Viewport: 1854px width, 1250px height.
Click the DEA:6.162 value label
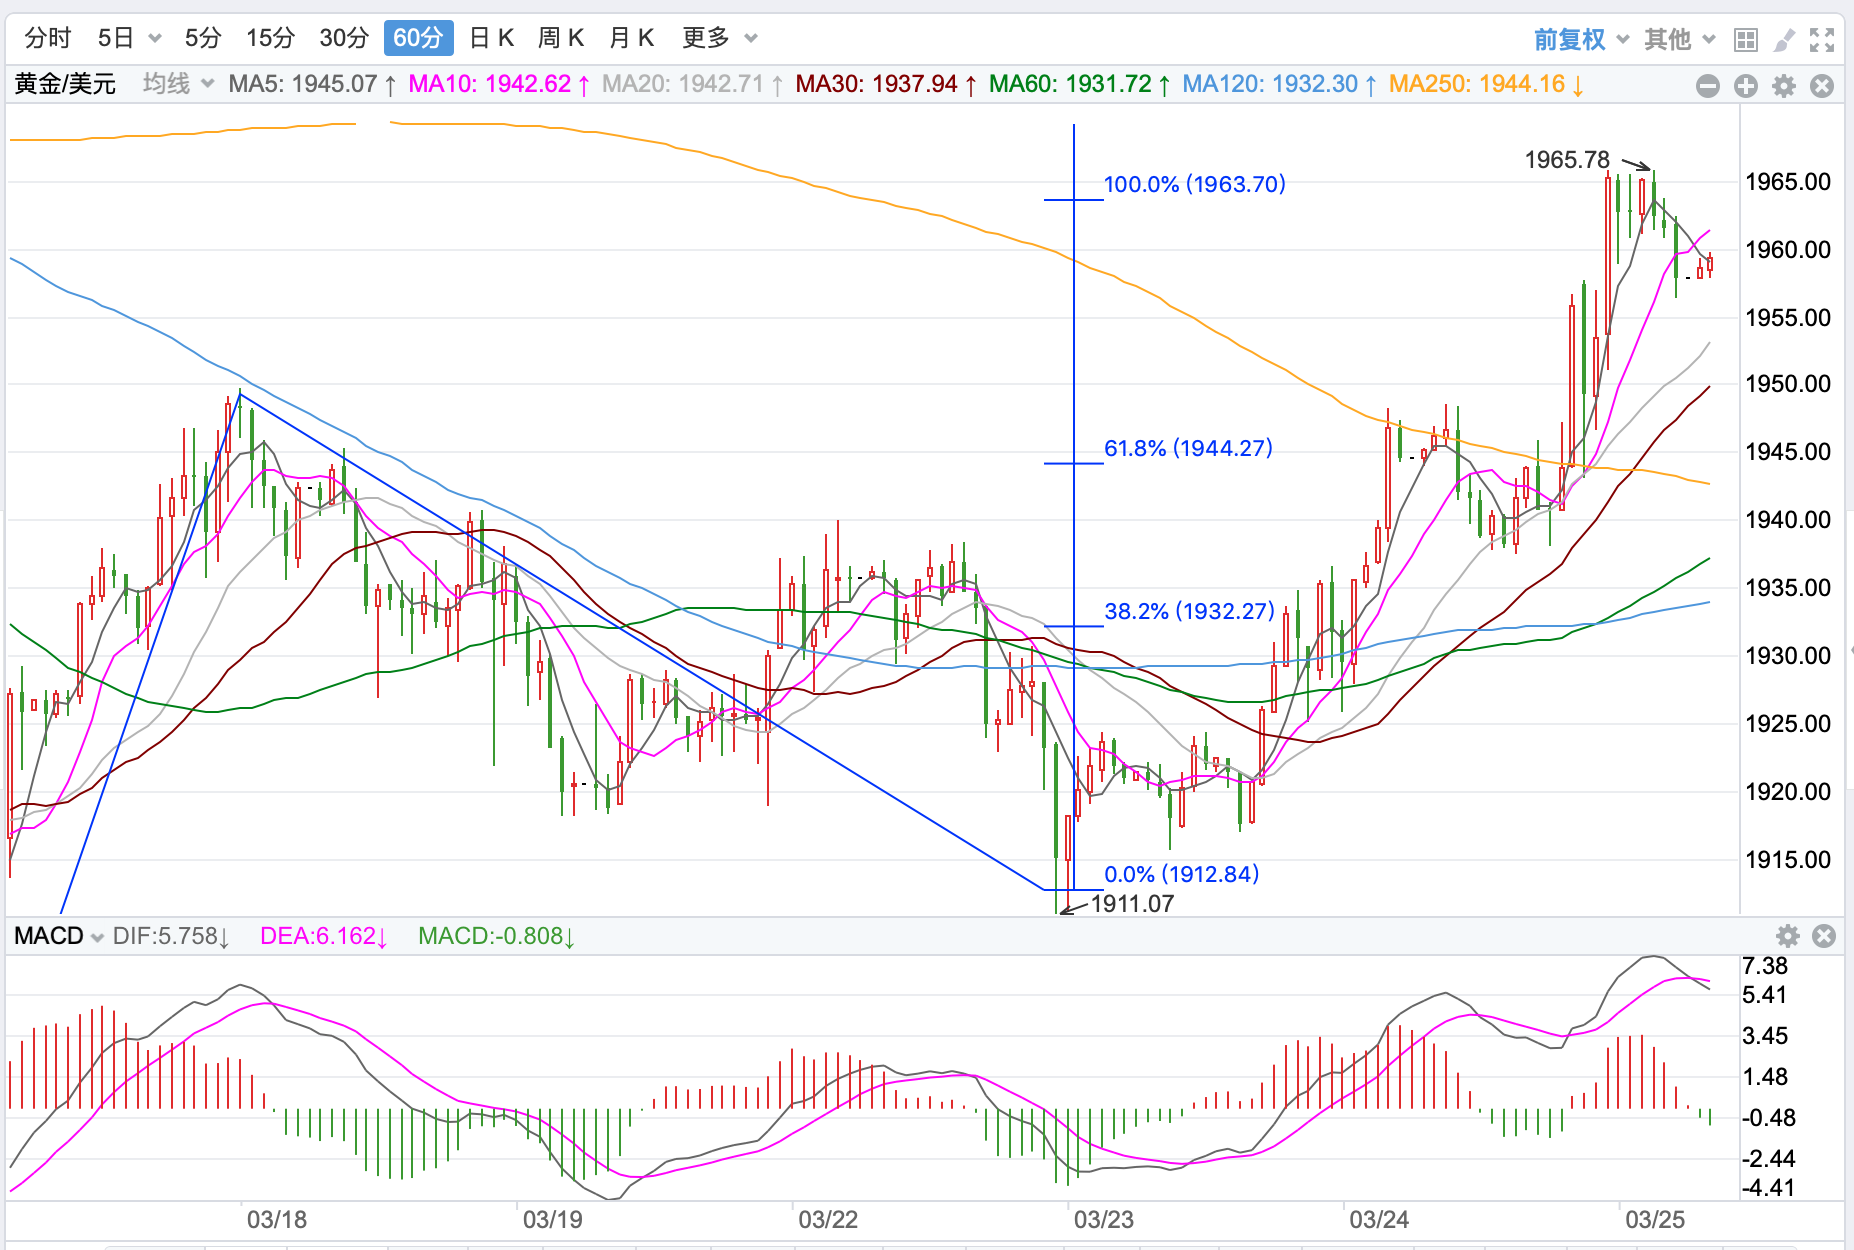(324, 936)
